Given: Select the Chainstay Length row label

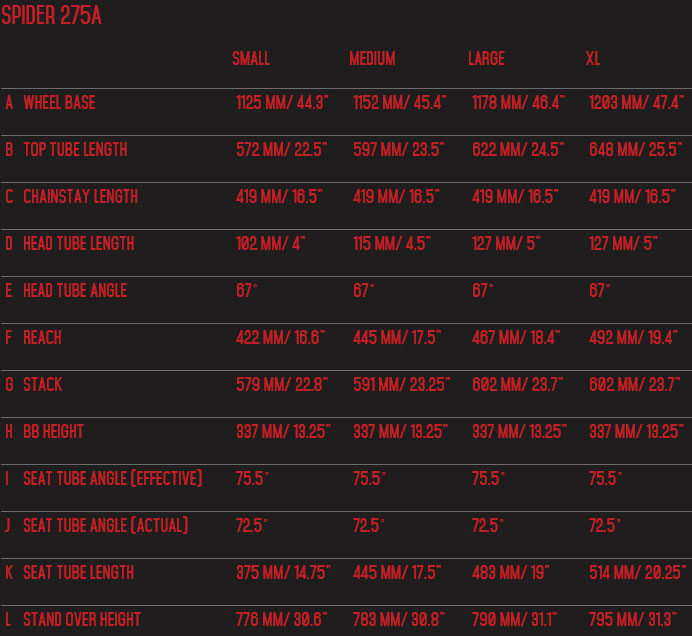Looking at the screenshot, I should pos(80,197).
